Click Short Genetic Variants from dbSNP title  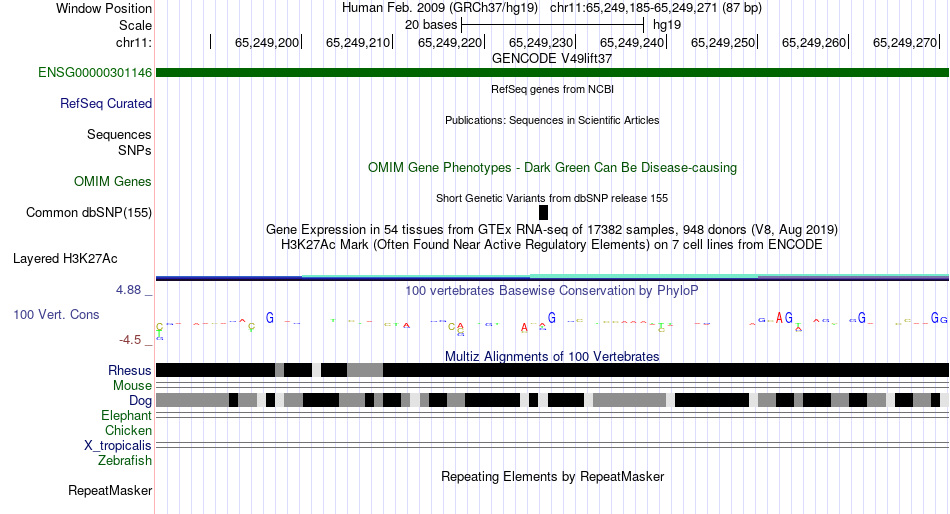click(x=552, y=198)
